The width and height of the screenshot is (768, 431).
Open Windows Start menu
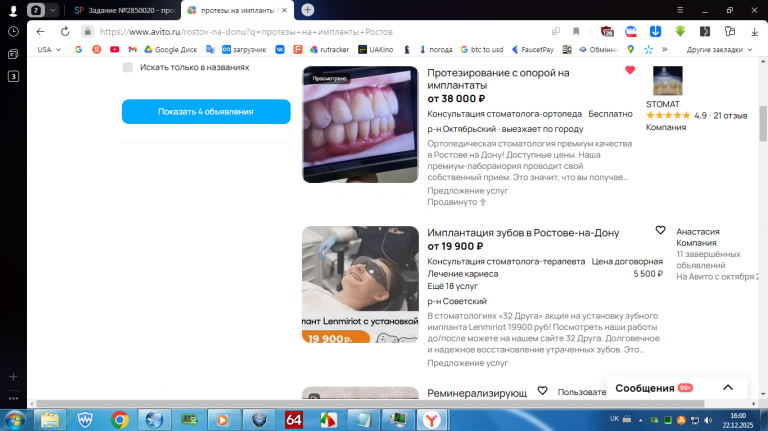(x=15, y=420)
